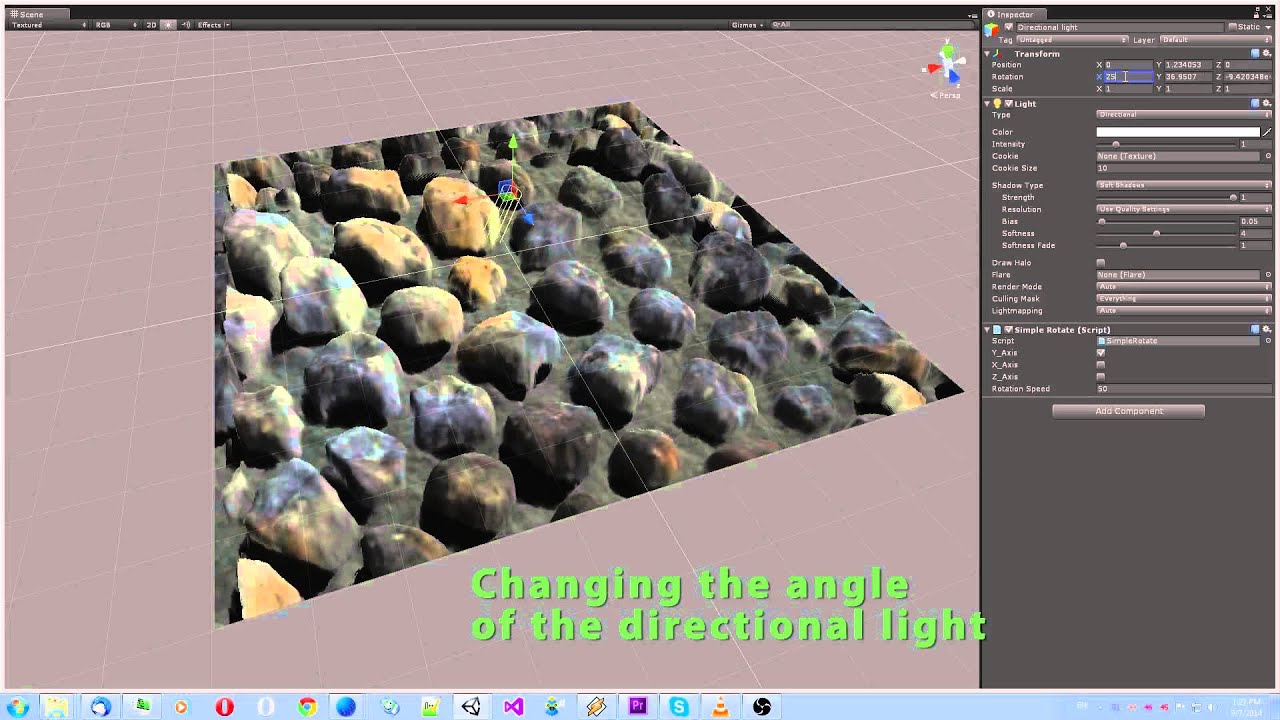Toggle scene audio speaker icon
This screenshot has height=720, width=1280.
click(x=186, y=24)
